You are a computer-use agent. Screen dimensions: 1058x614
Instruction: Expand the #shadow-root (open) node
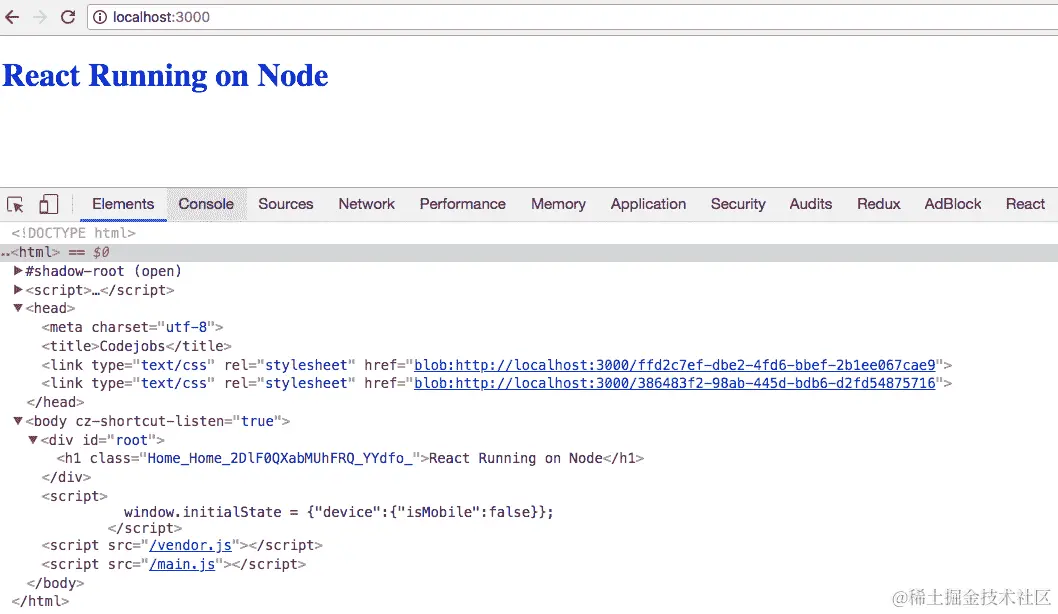(18, 271)
